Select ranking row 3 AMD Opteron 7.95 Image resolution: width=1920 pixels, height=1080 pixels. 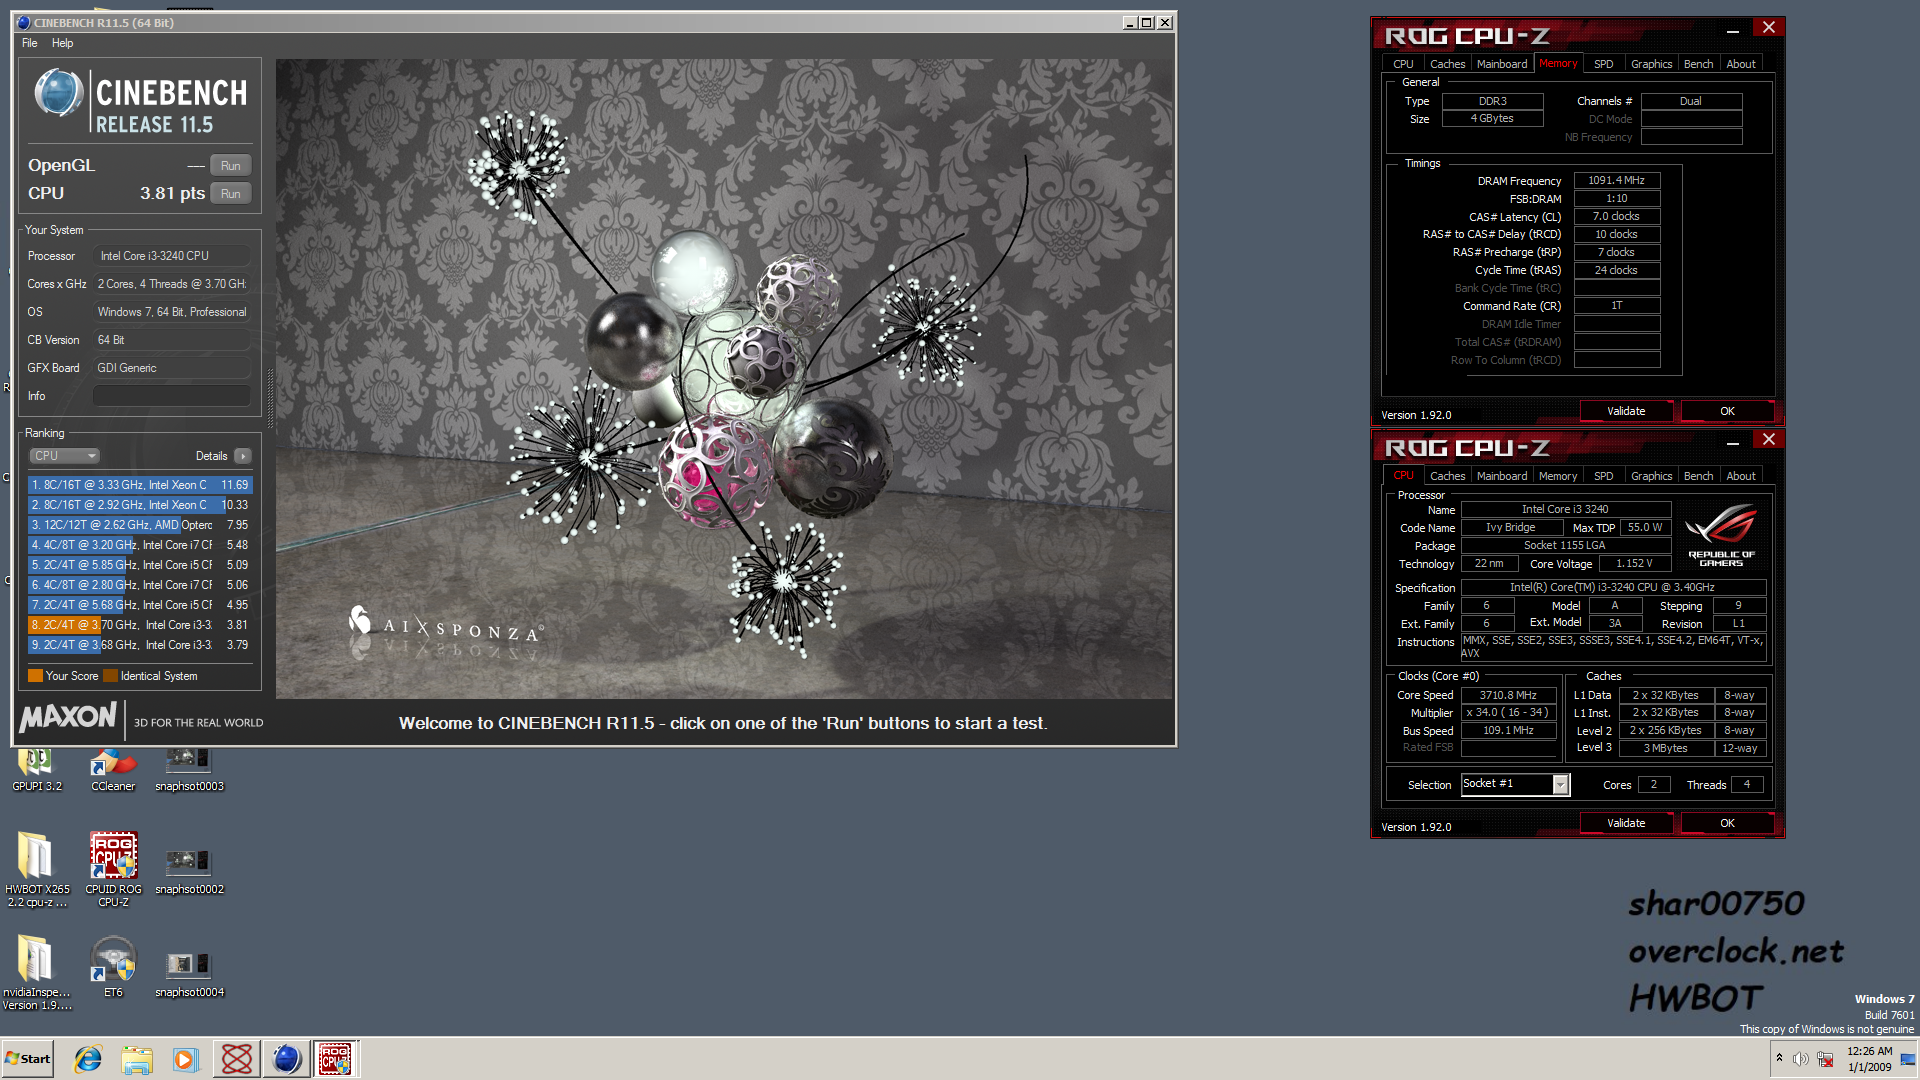click(x=140, y=525)
